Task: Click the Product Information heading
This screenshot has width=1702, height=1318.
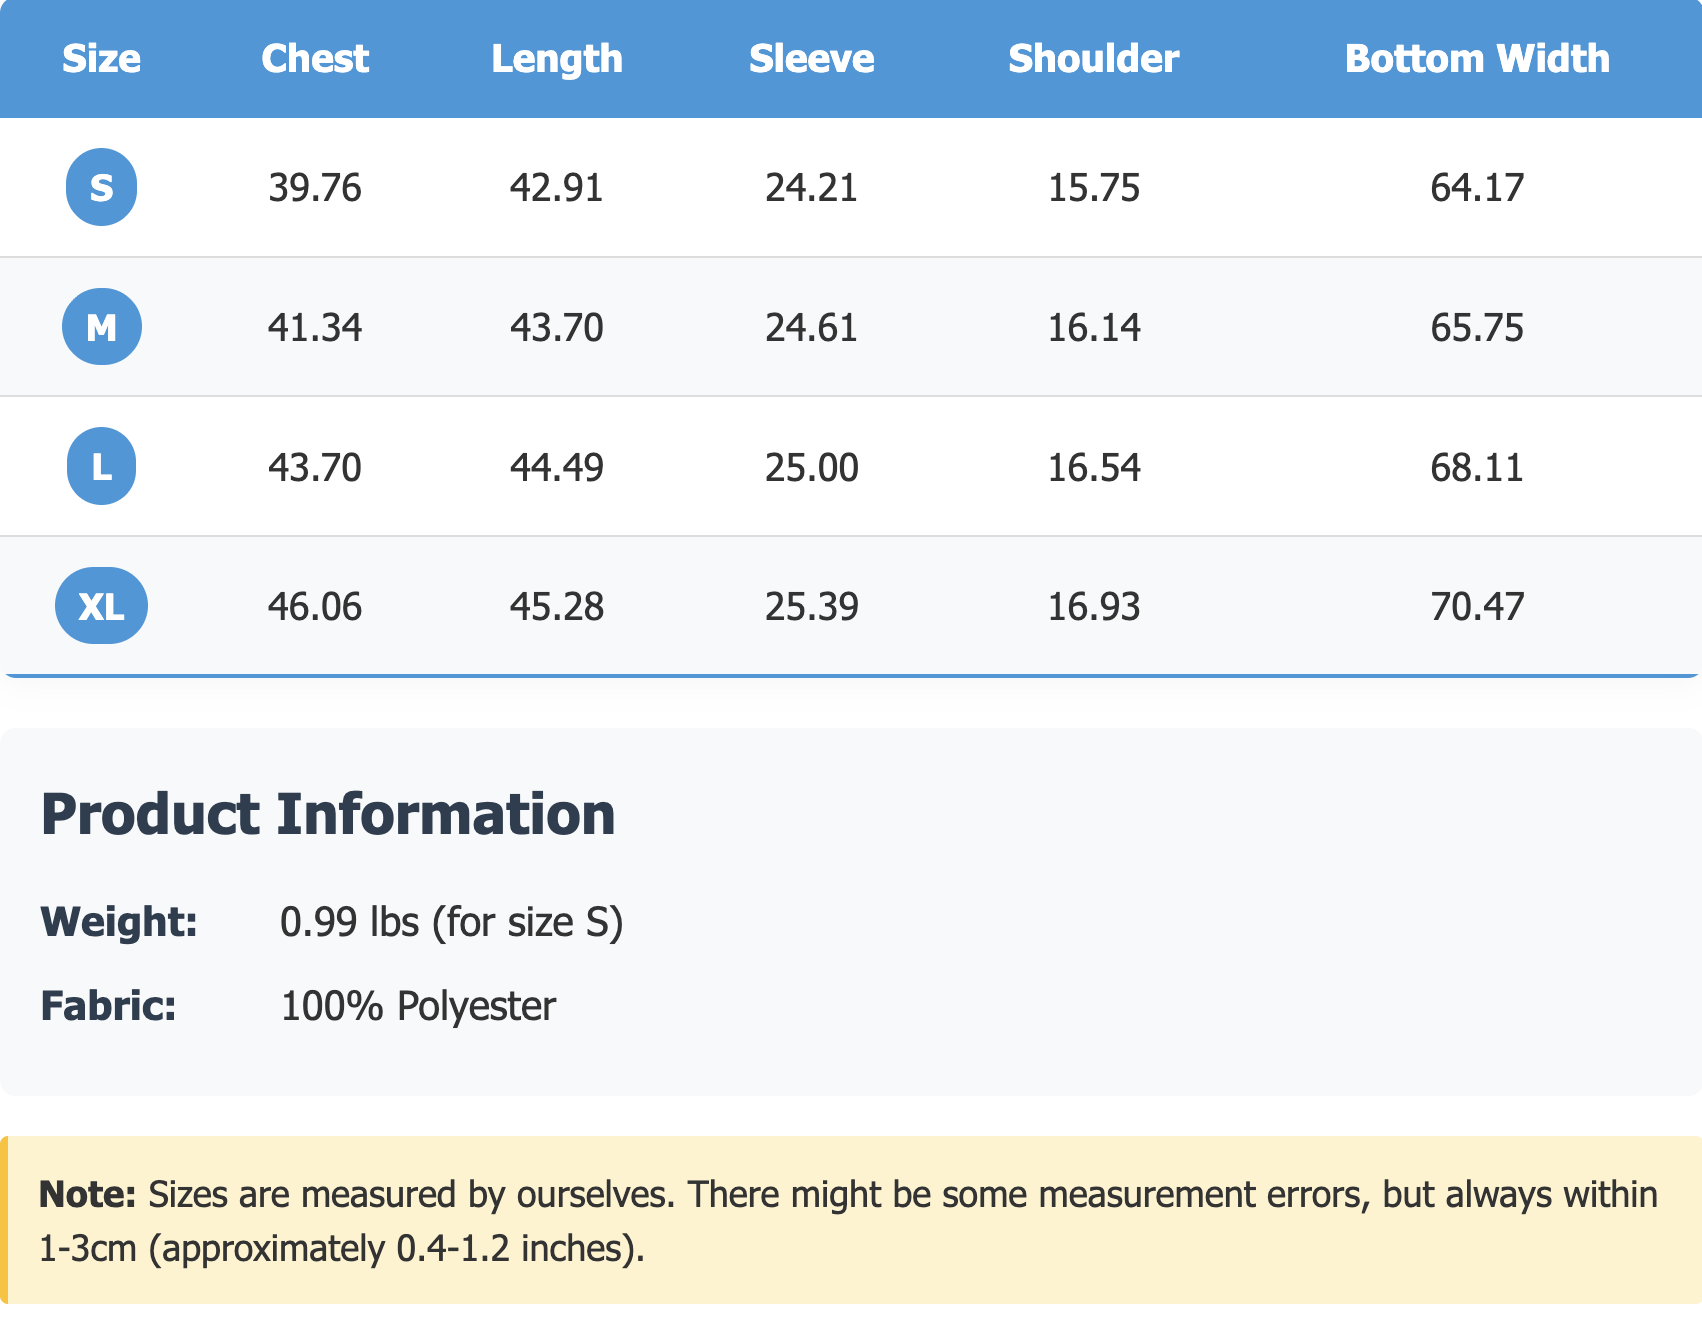Action: (x=328, y=814)
